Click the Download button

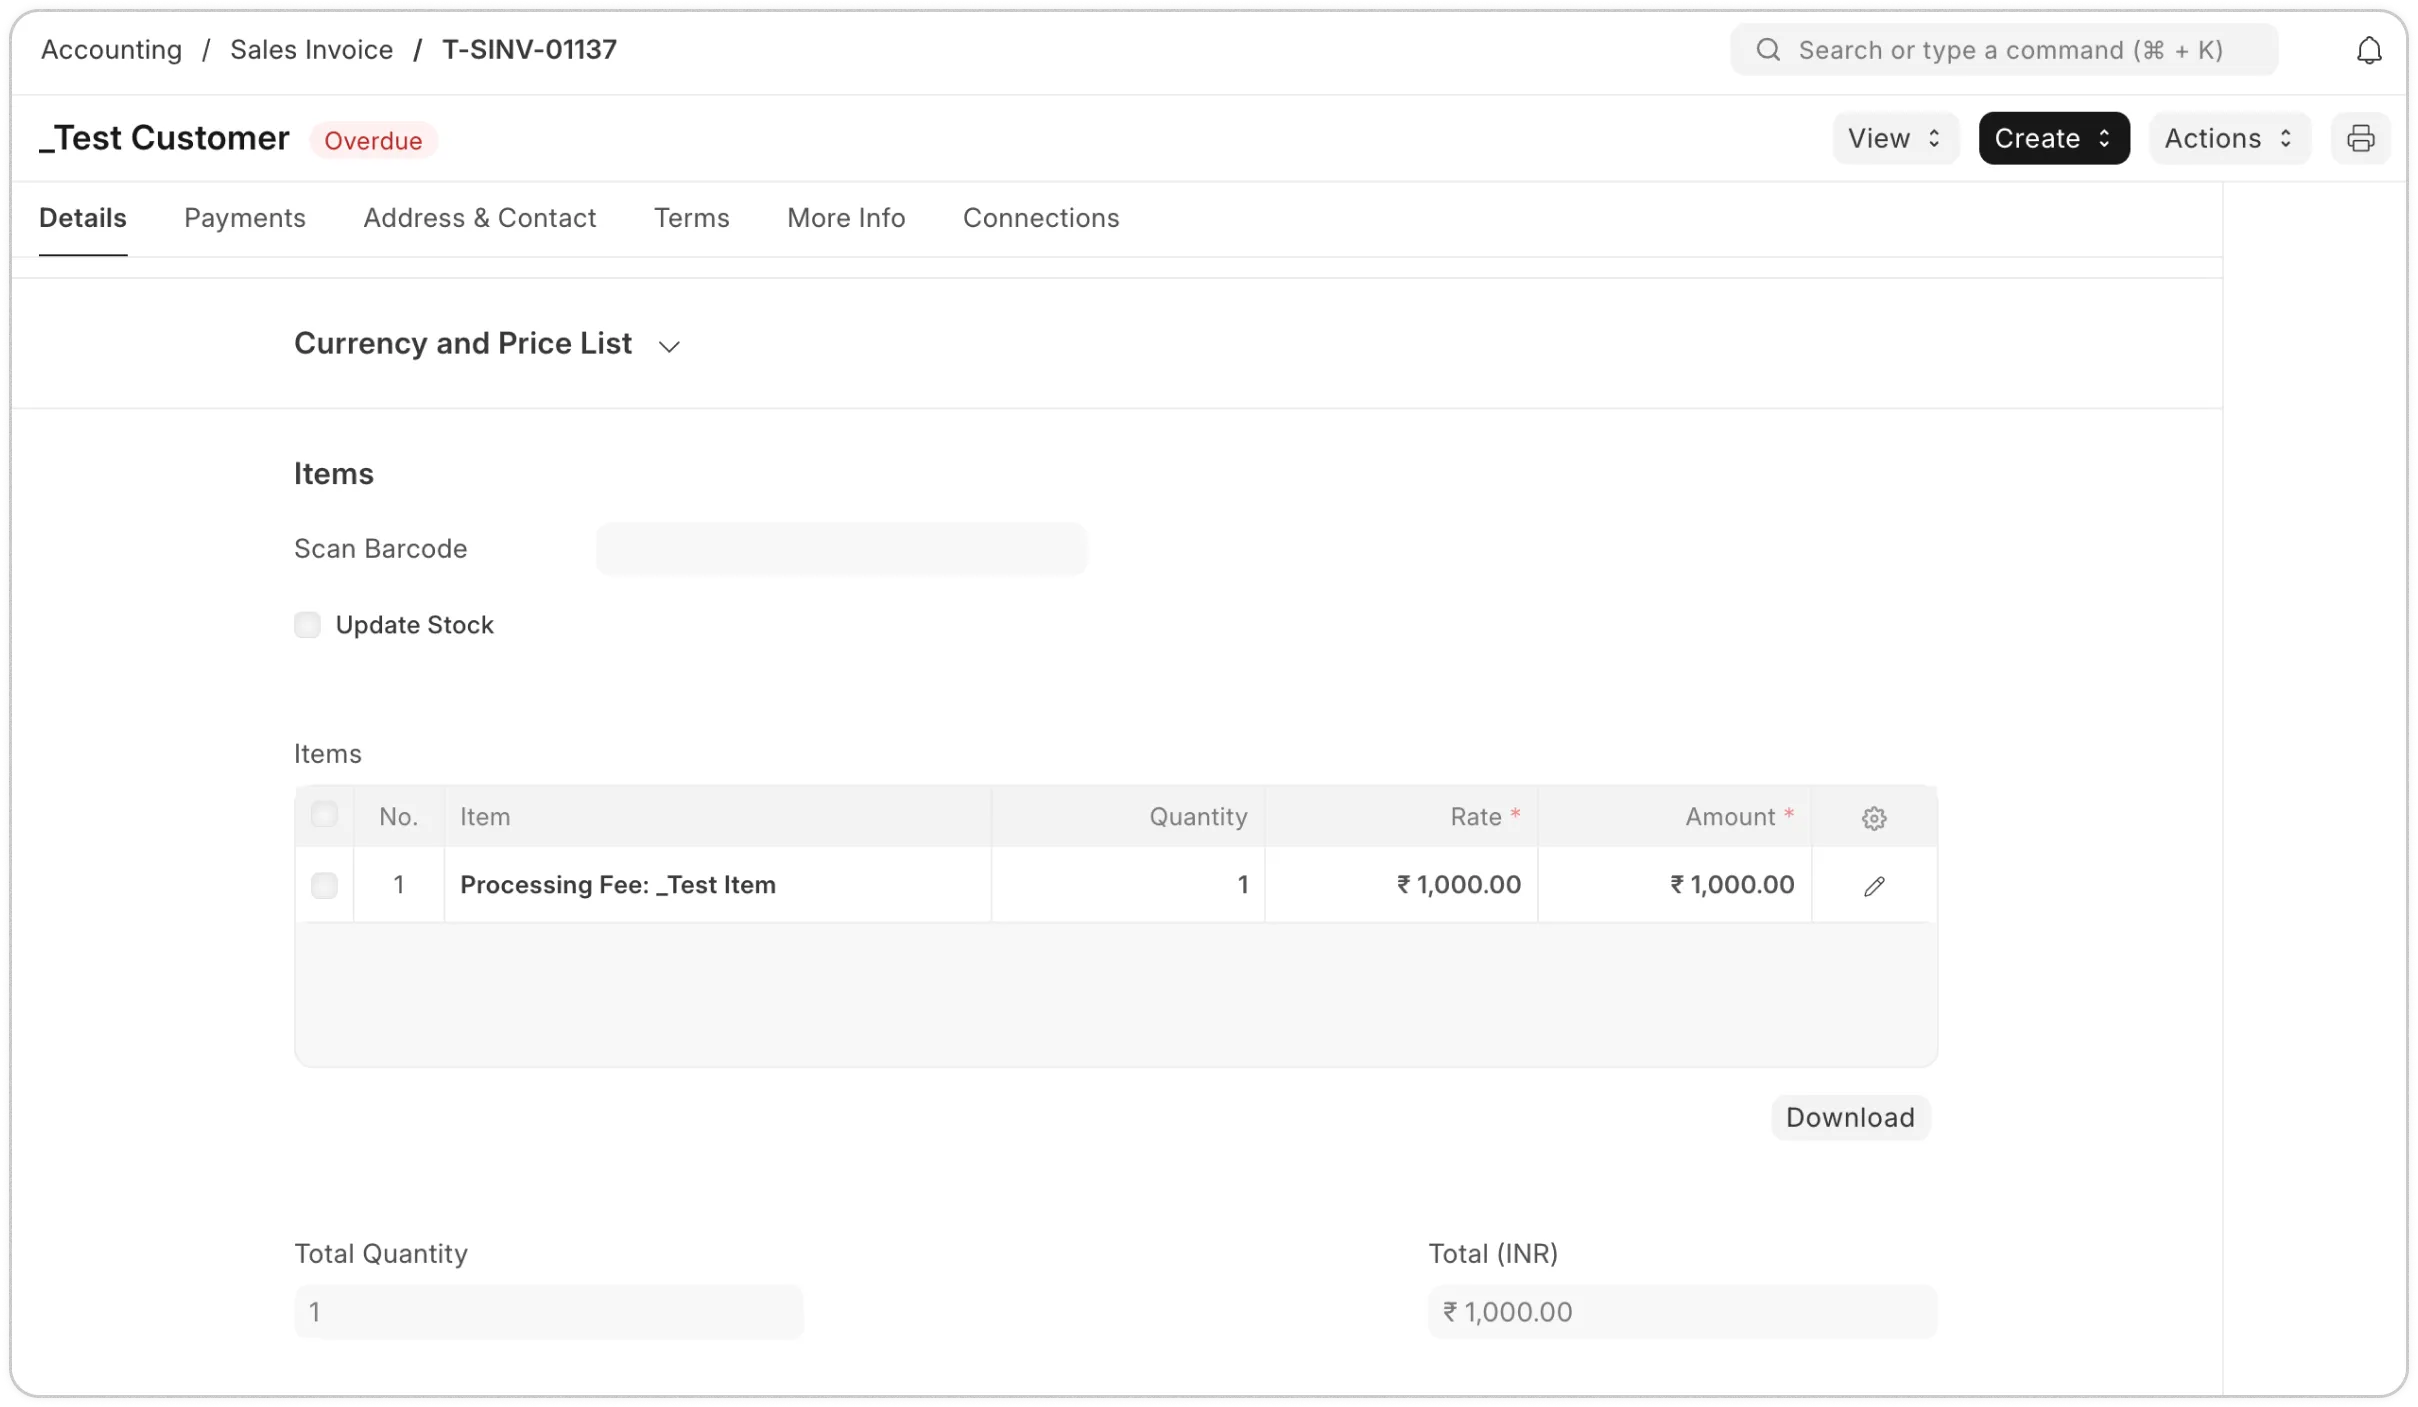pyautogui.click(x=1849, y=1117)
